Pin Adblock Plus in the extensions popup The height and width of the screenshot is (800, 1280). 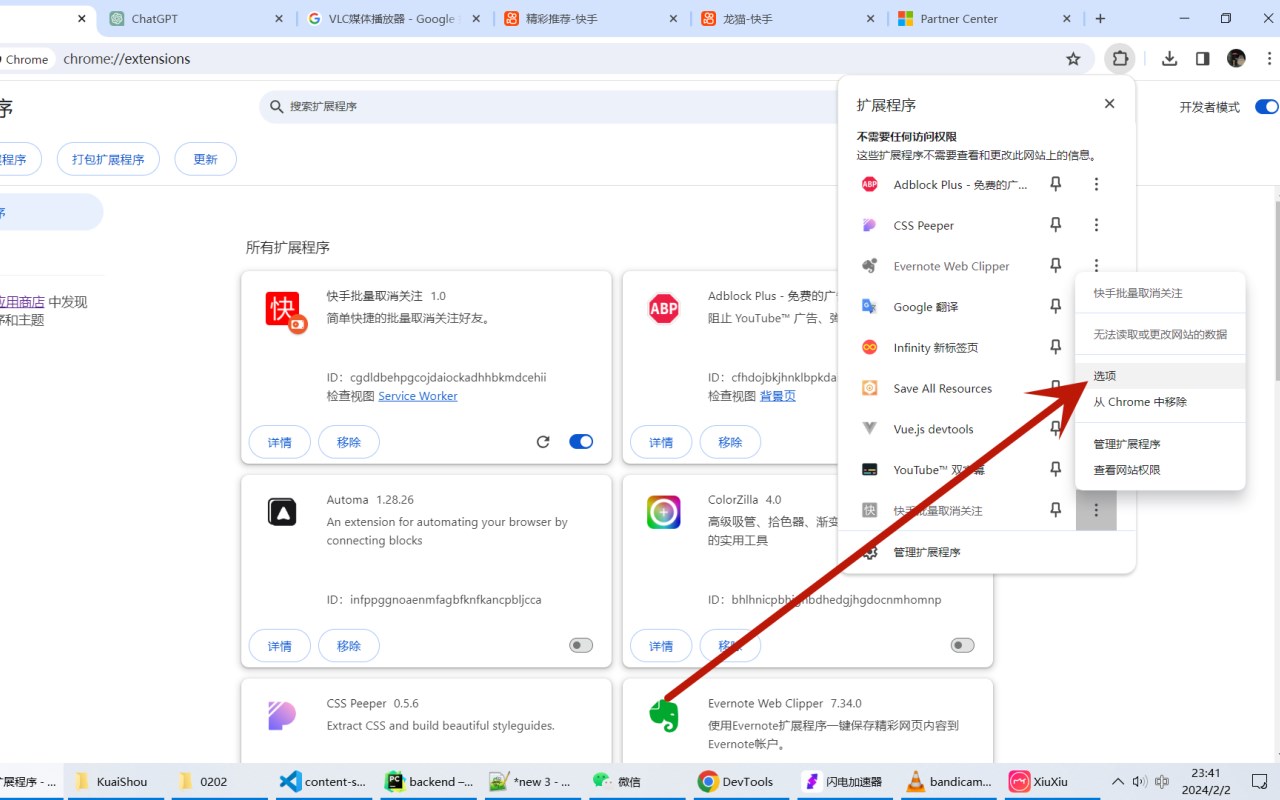1055,184
